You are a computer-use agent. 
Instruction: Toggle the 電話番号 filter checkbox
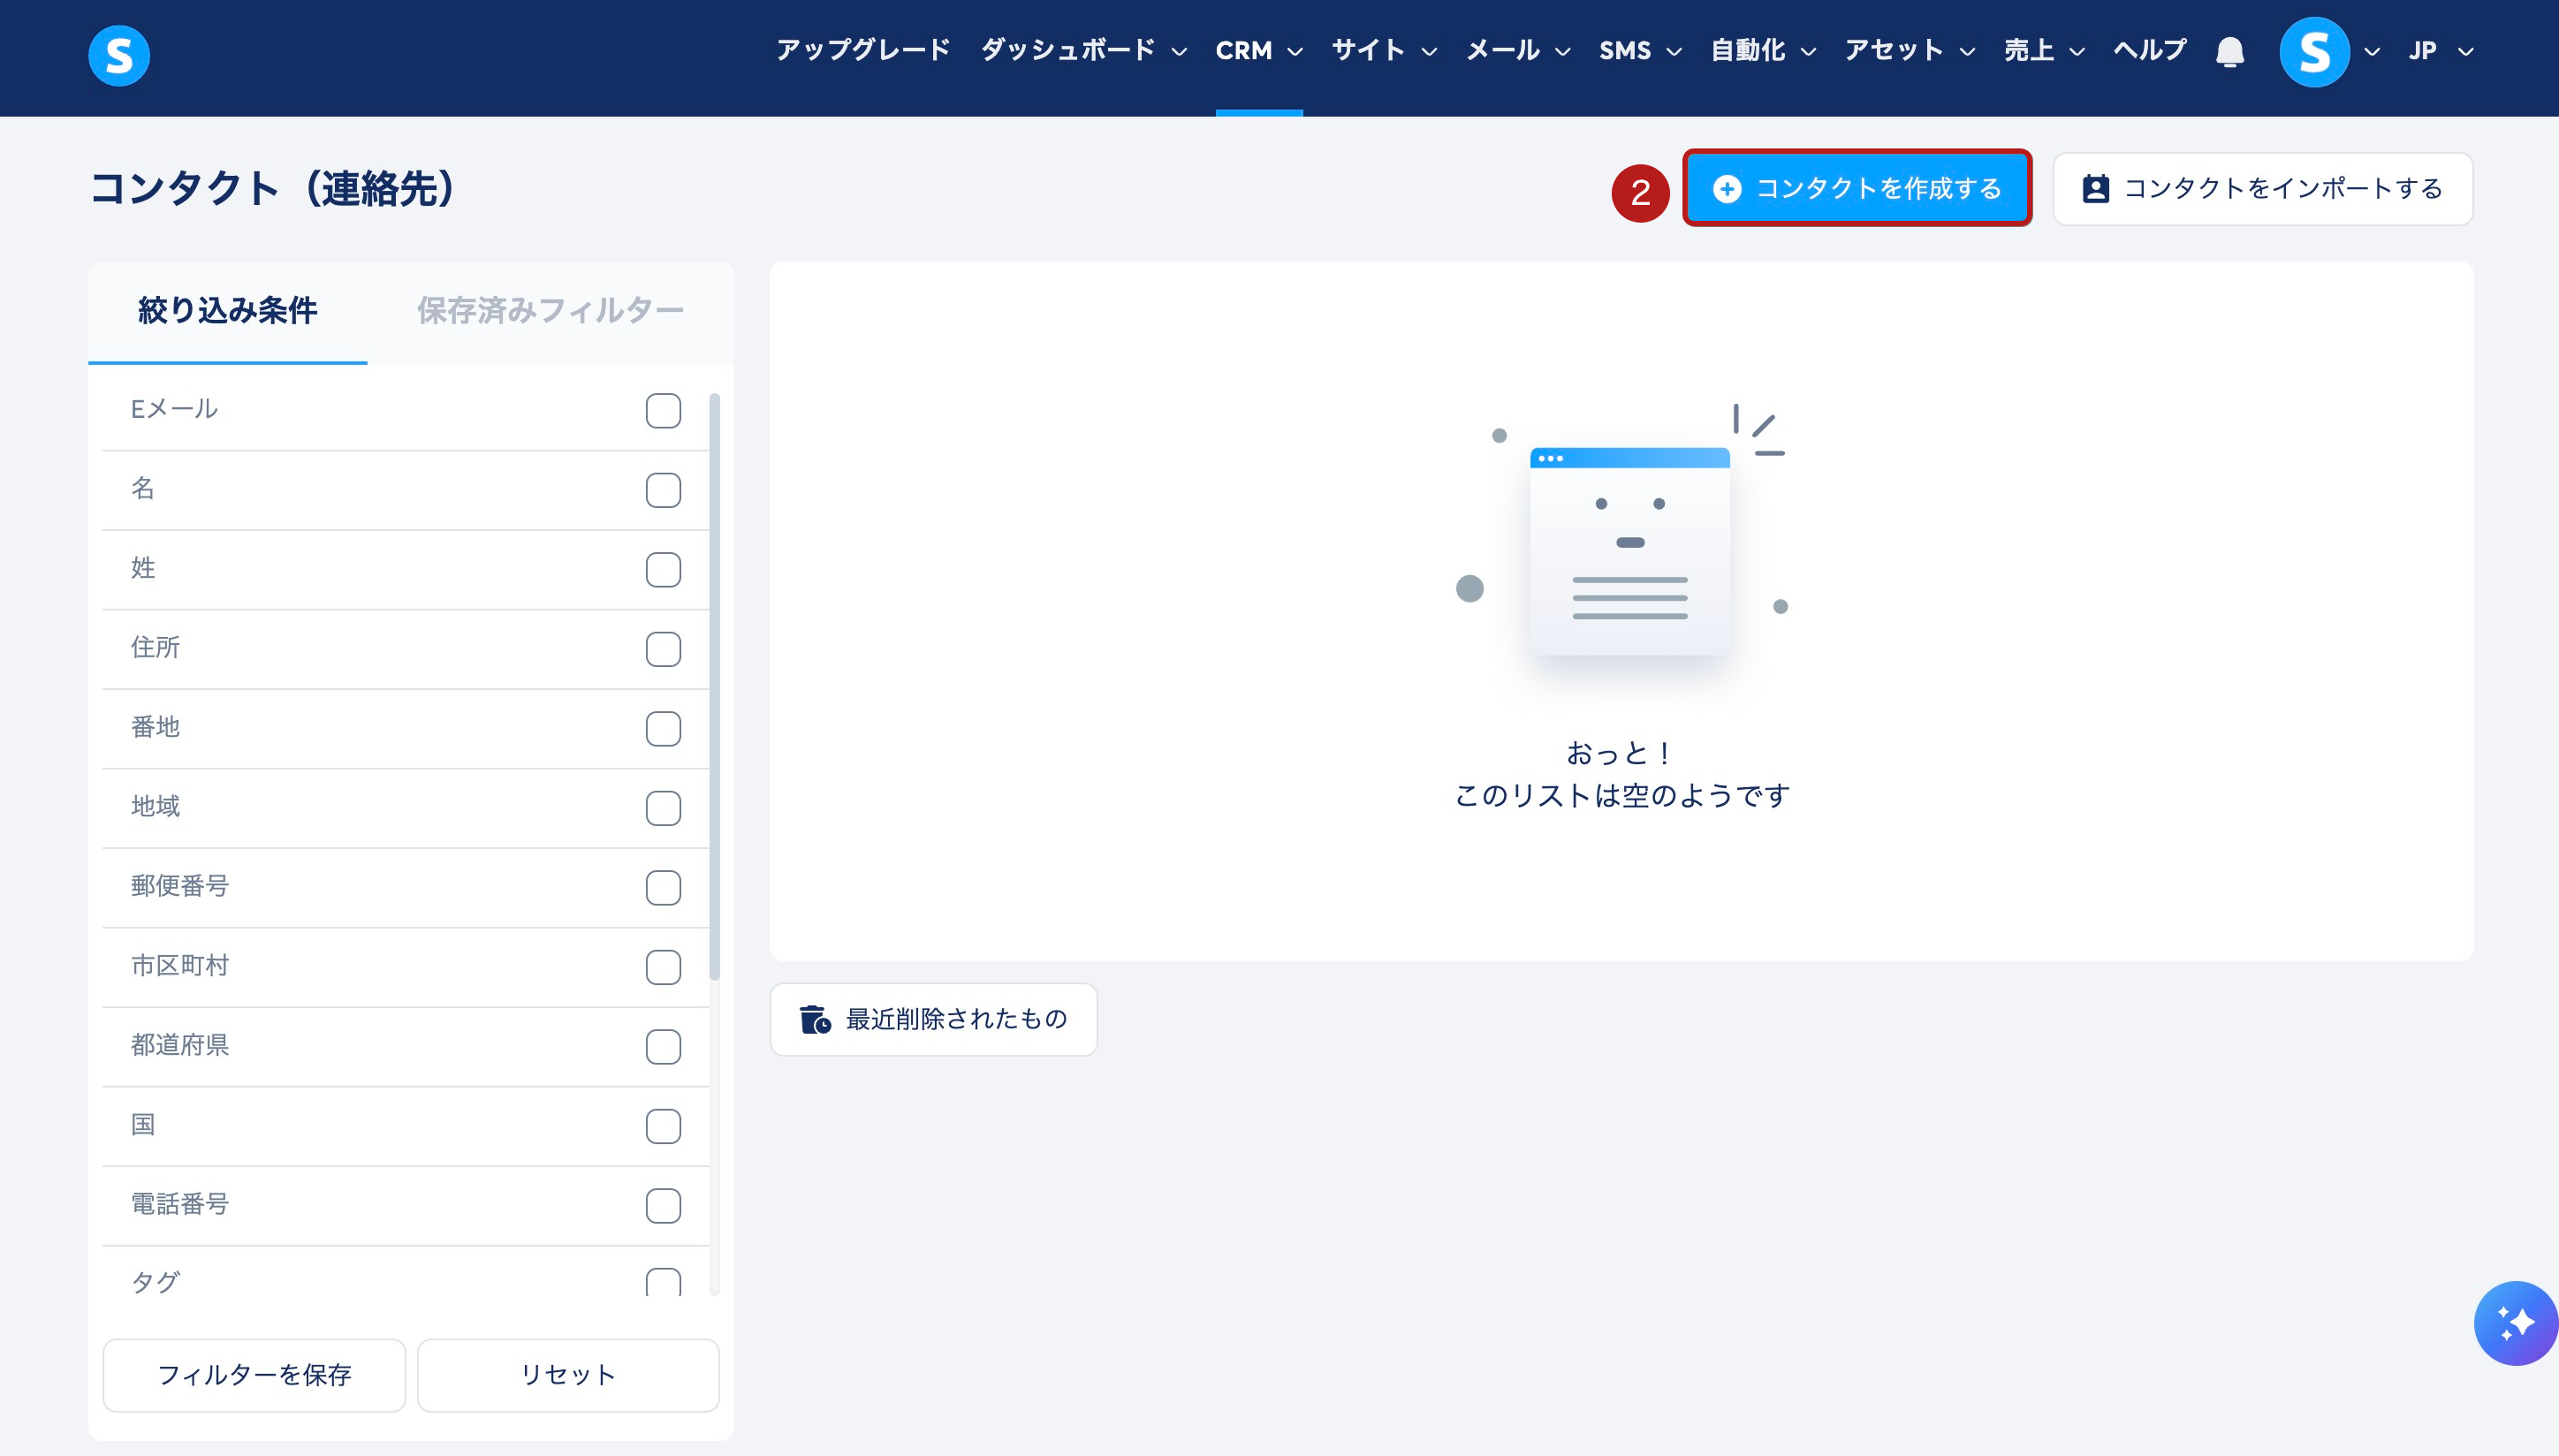pyautogui.click(x=663, y=1205)
